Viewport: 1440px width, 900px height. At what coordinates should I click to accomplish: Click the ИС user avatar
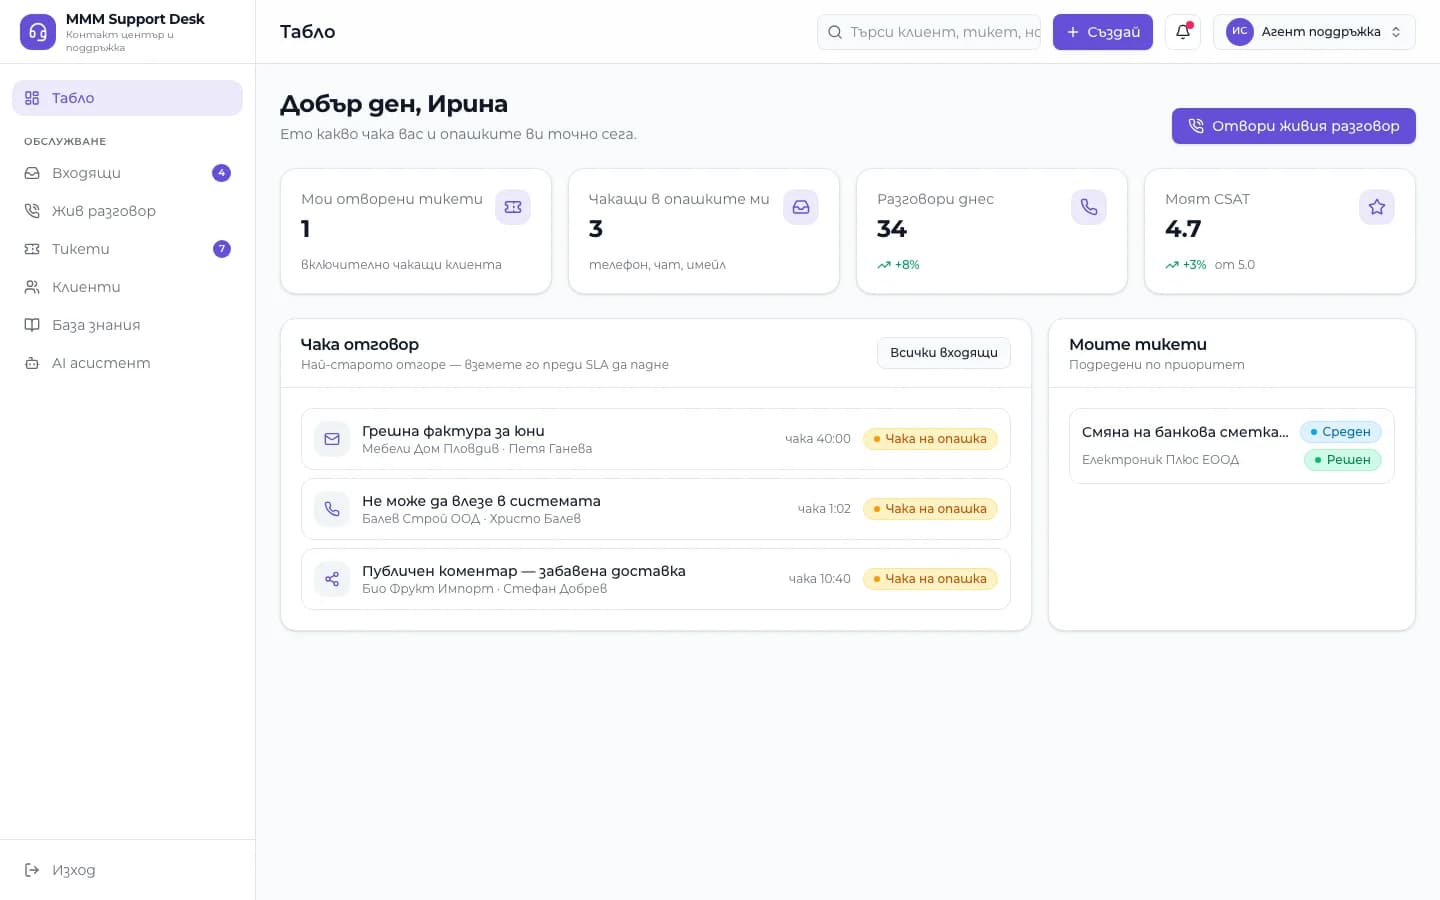tap(1240, 32)
